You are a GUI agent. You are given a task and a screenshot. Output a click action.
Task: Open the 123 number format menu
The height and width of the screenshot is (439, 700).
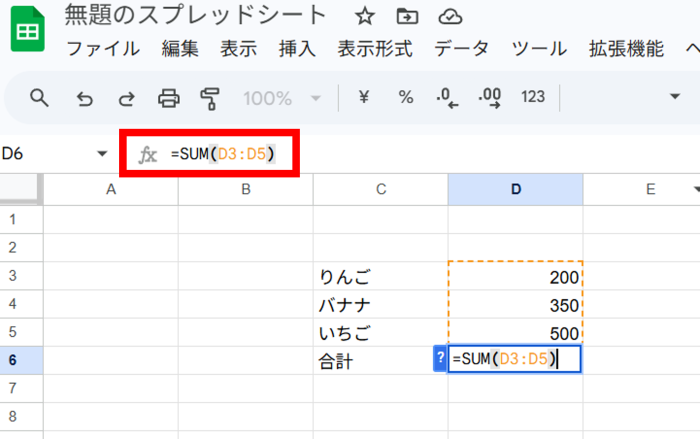click(x=533, y=97)
